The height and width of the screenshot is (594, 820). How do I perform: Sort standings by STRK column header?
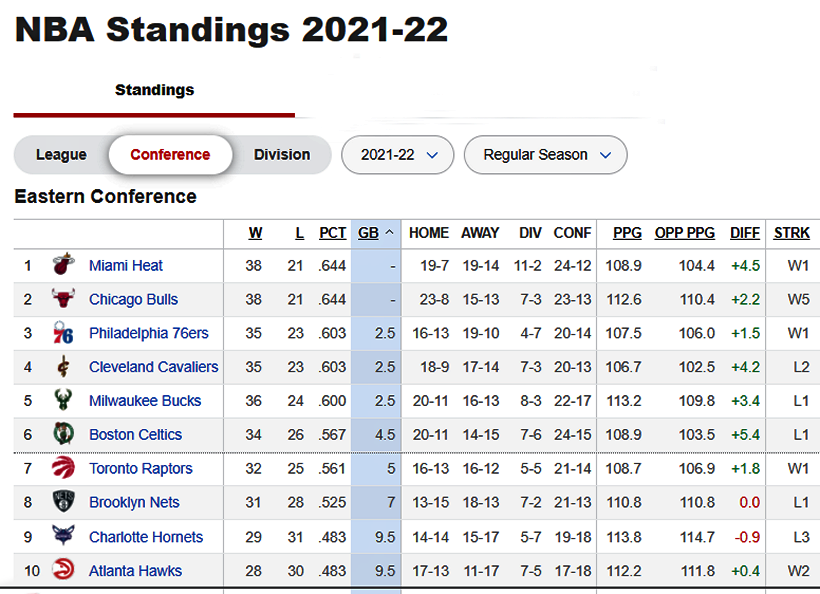point(792,233)
